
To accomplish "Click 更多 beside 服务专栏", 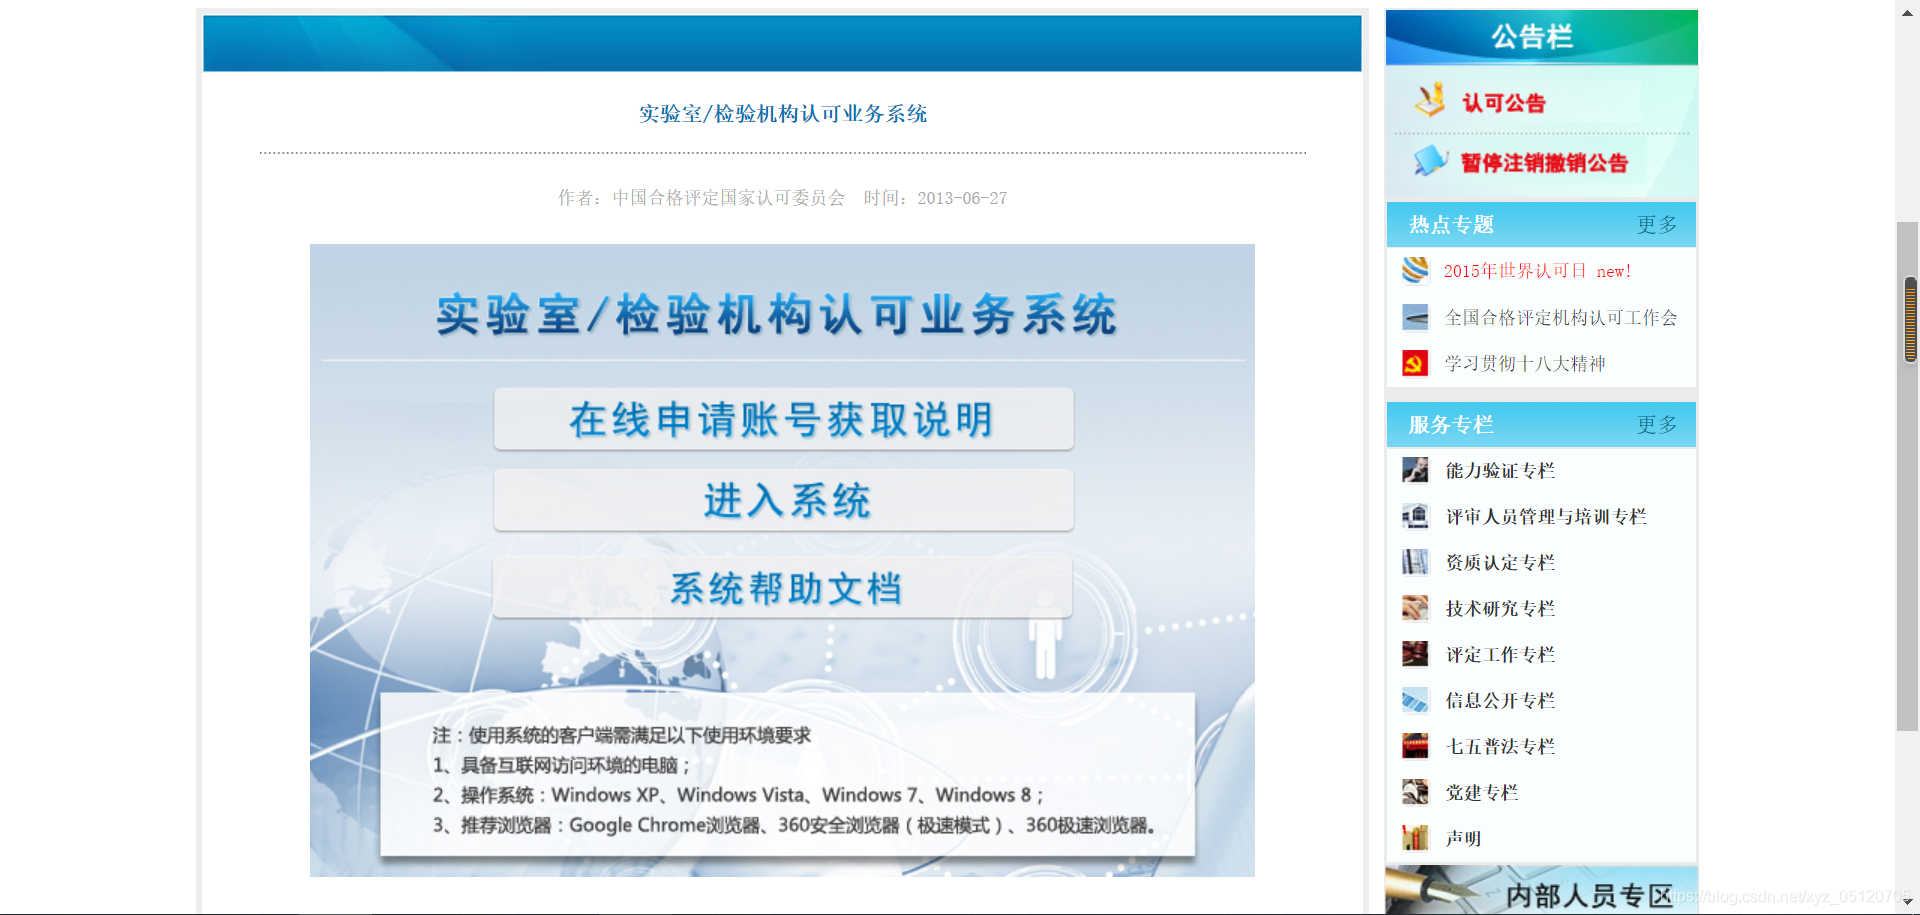I will [x=1657, y=425].
